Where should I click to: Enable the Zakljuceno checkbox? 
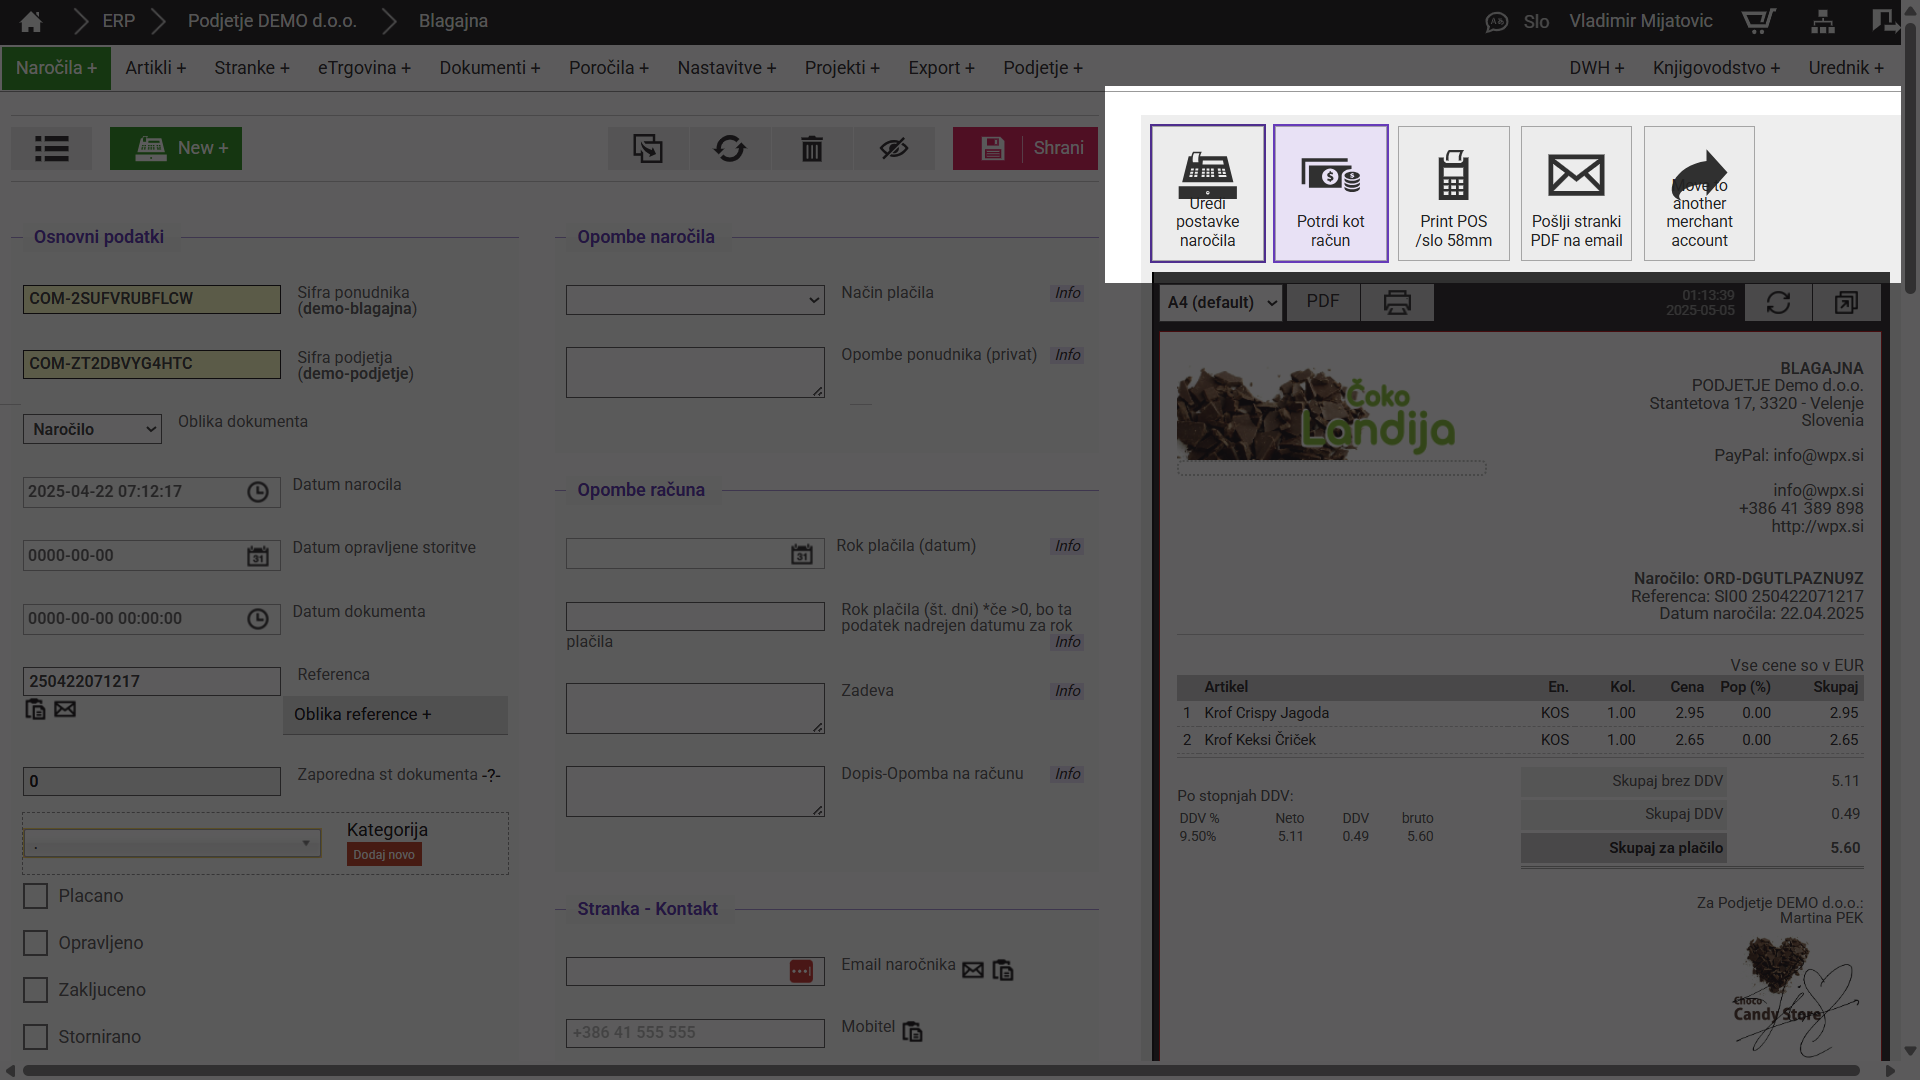coord(36,990)
